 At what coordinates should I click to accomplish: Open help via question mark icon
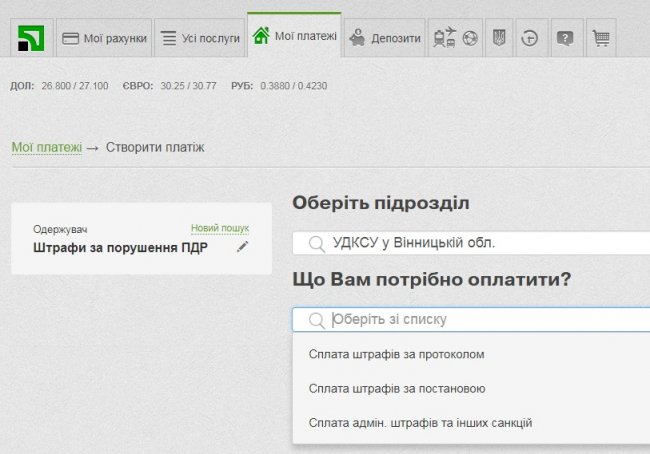click(565, 39)
